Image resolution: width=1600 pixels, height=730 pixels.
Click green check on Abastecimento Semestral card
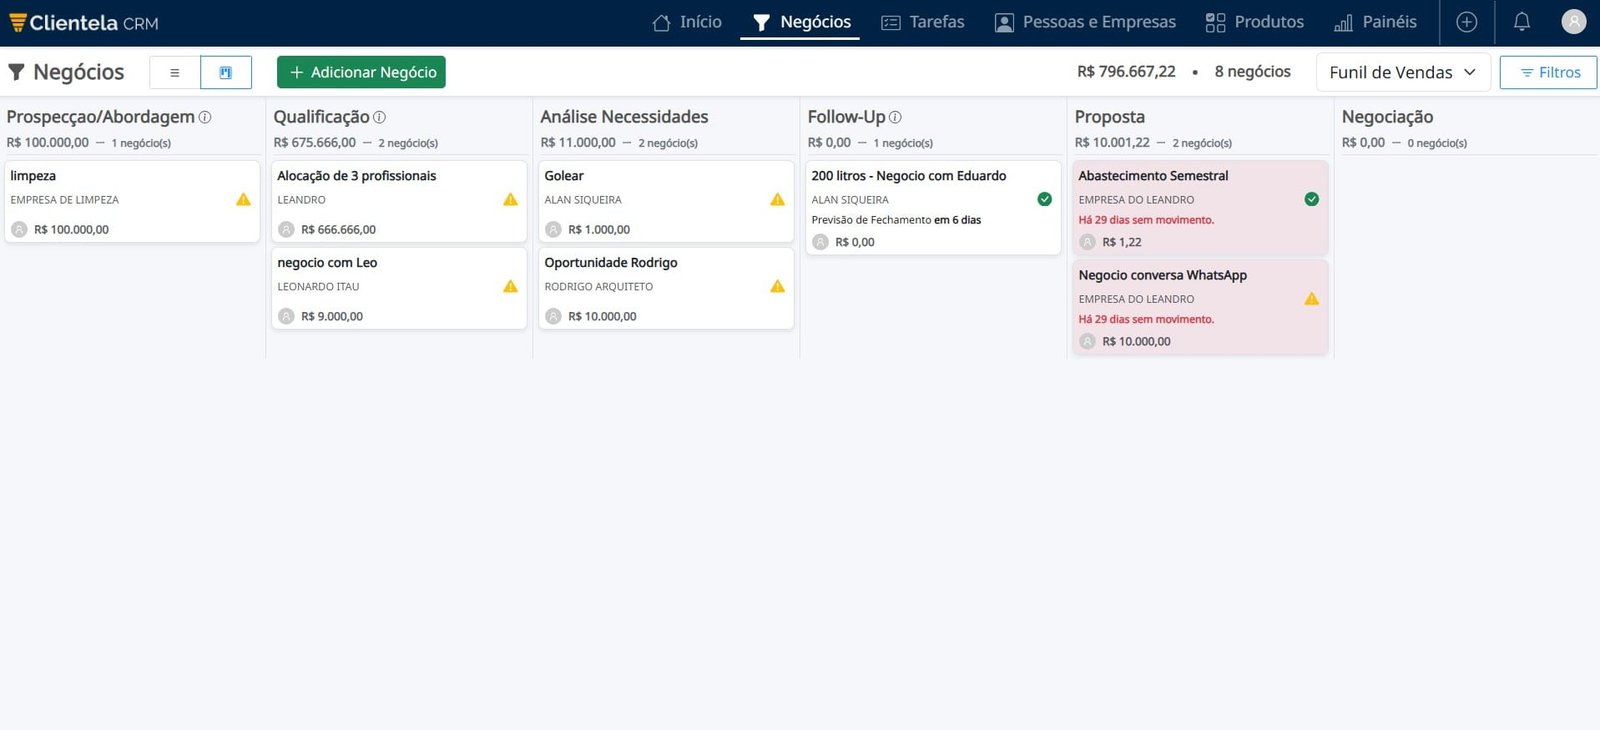click(x=1311, y=199)
